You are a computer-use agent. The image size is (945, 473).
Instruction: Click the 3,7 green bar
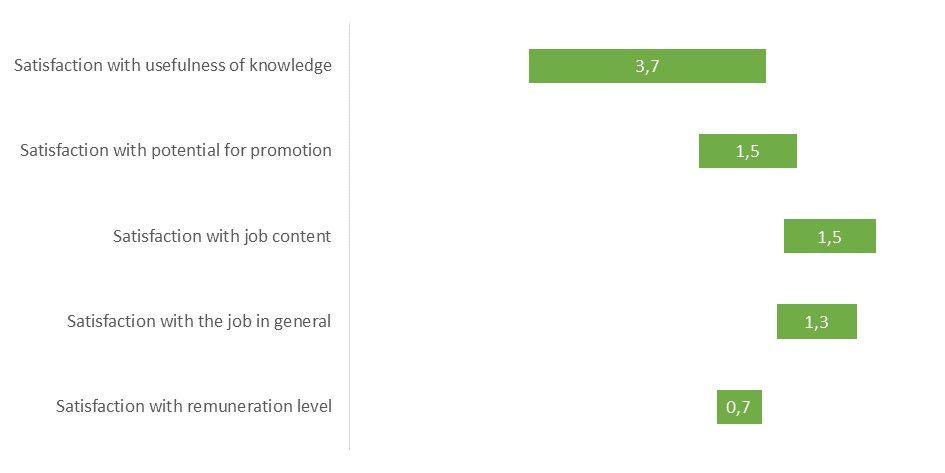[x=647, y=66]
